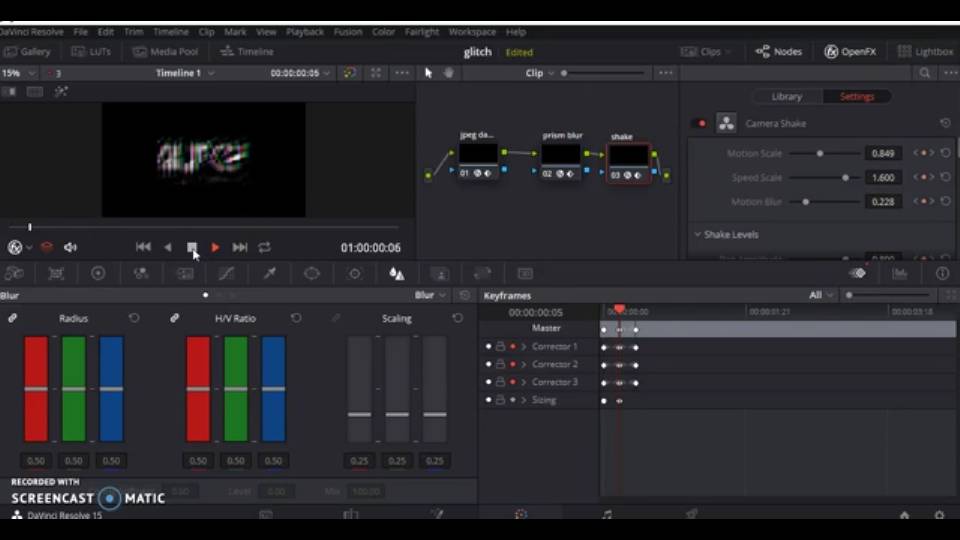Open the File menu
960x540 pixels.
(x=81, y=32)
